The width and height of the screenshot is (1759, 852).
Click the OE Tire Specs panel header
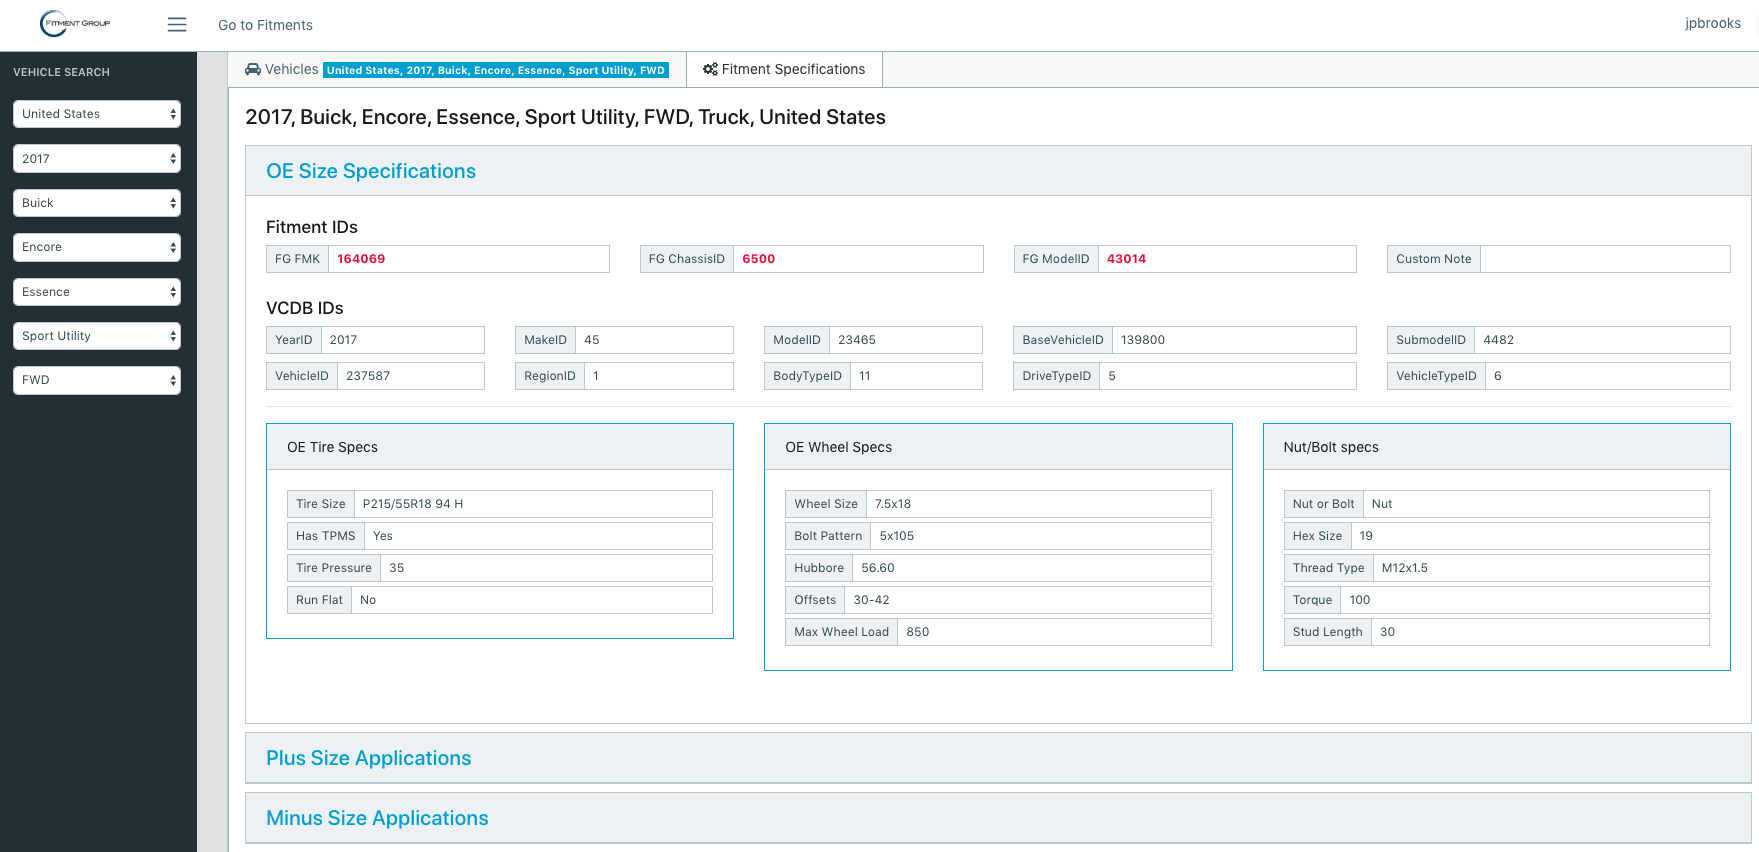pyautogui.click(x=500, y=447)
